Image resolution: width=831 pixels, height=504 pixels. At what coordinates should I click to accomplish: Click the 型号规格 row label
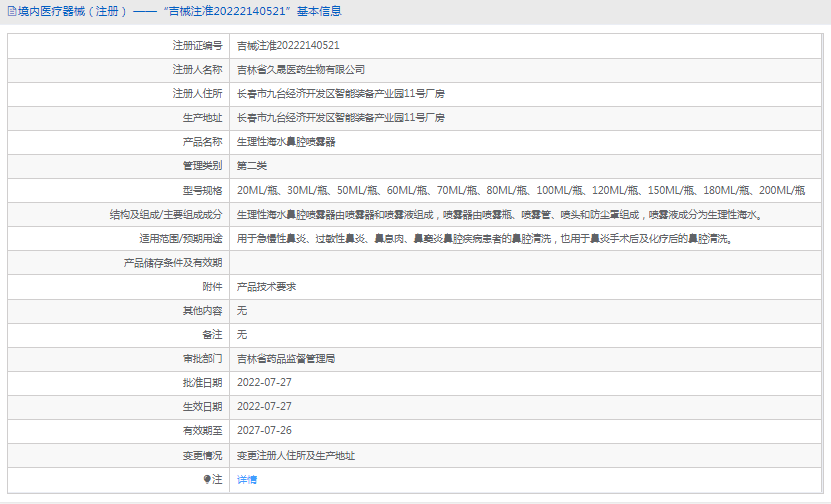pos(202,190)
